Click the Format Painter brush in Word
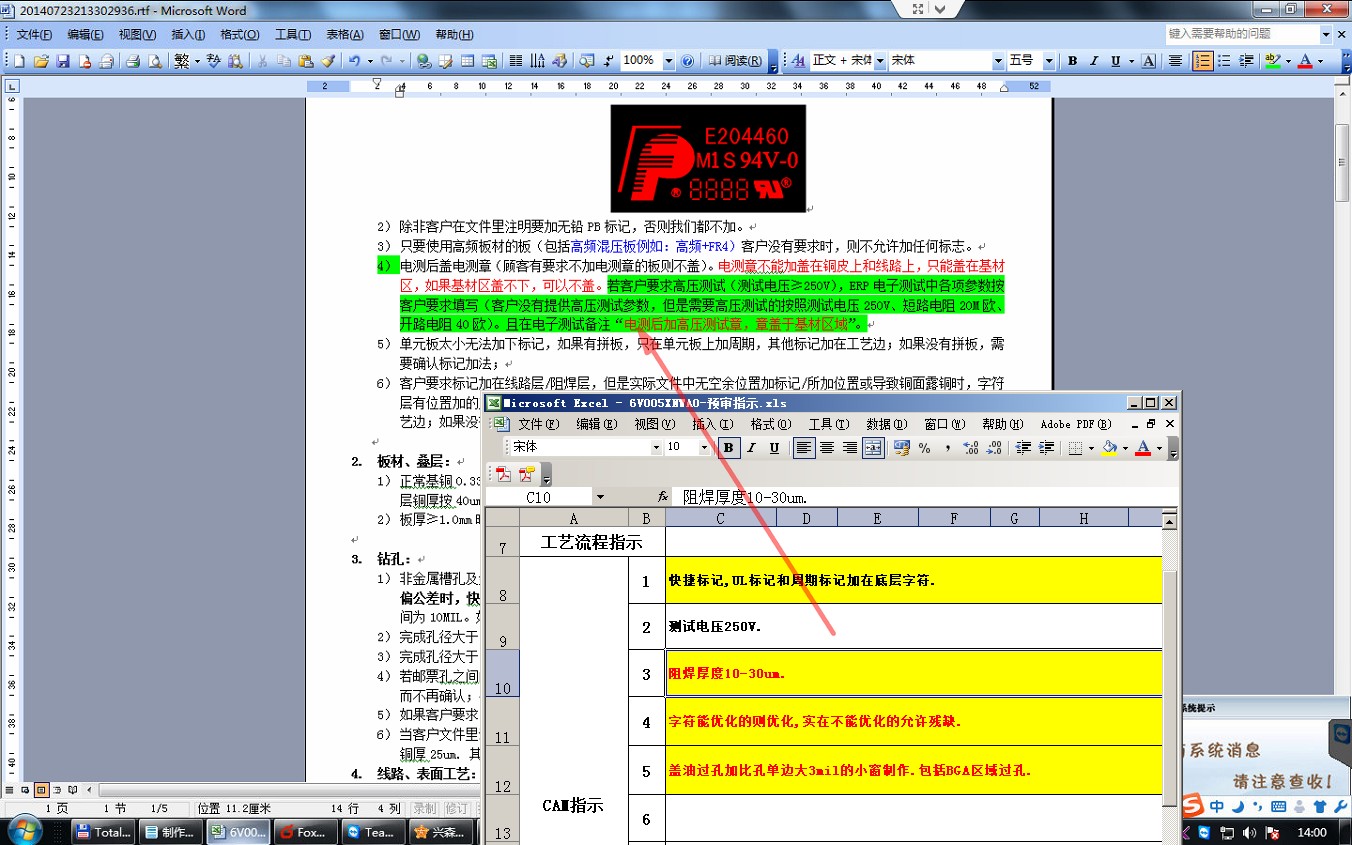1352x845 pixels. [x=328, y=61]
